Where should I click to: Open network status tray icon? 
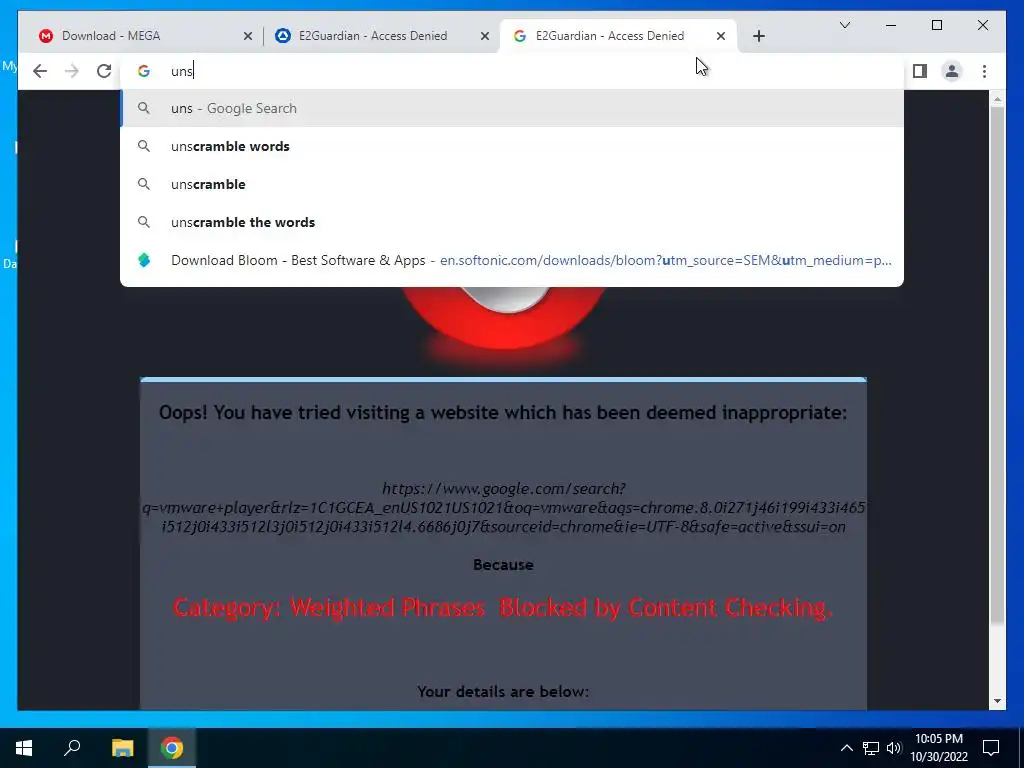click(x=871, y=748)
